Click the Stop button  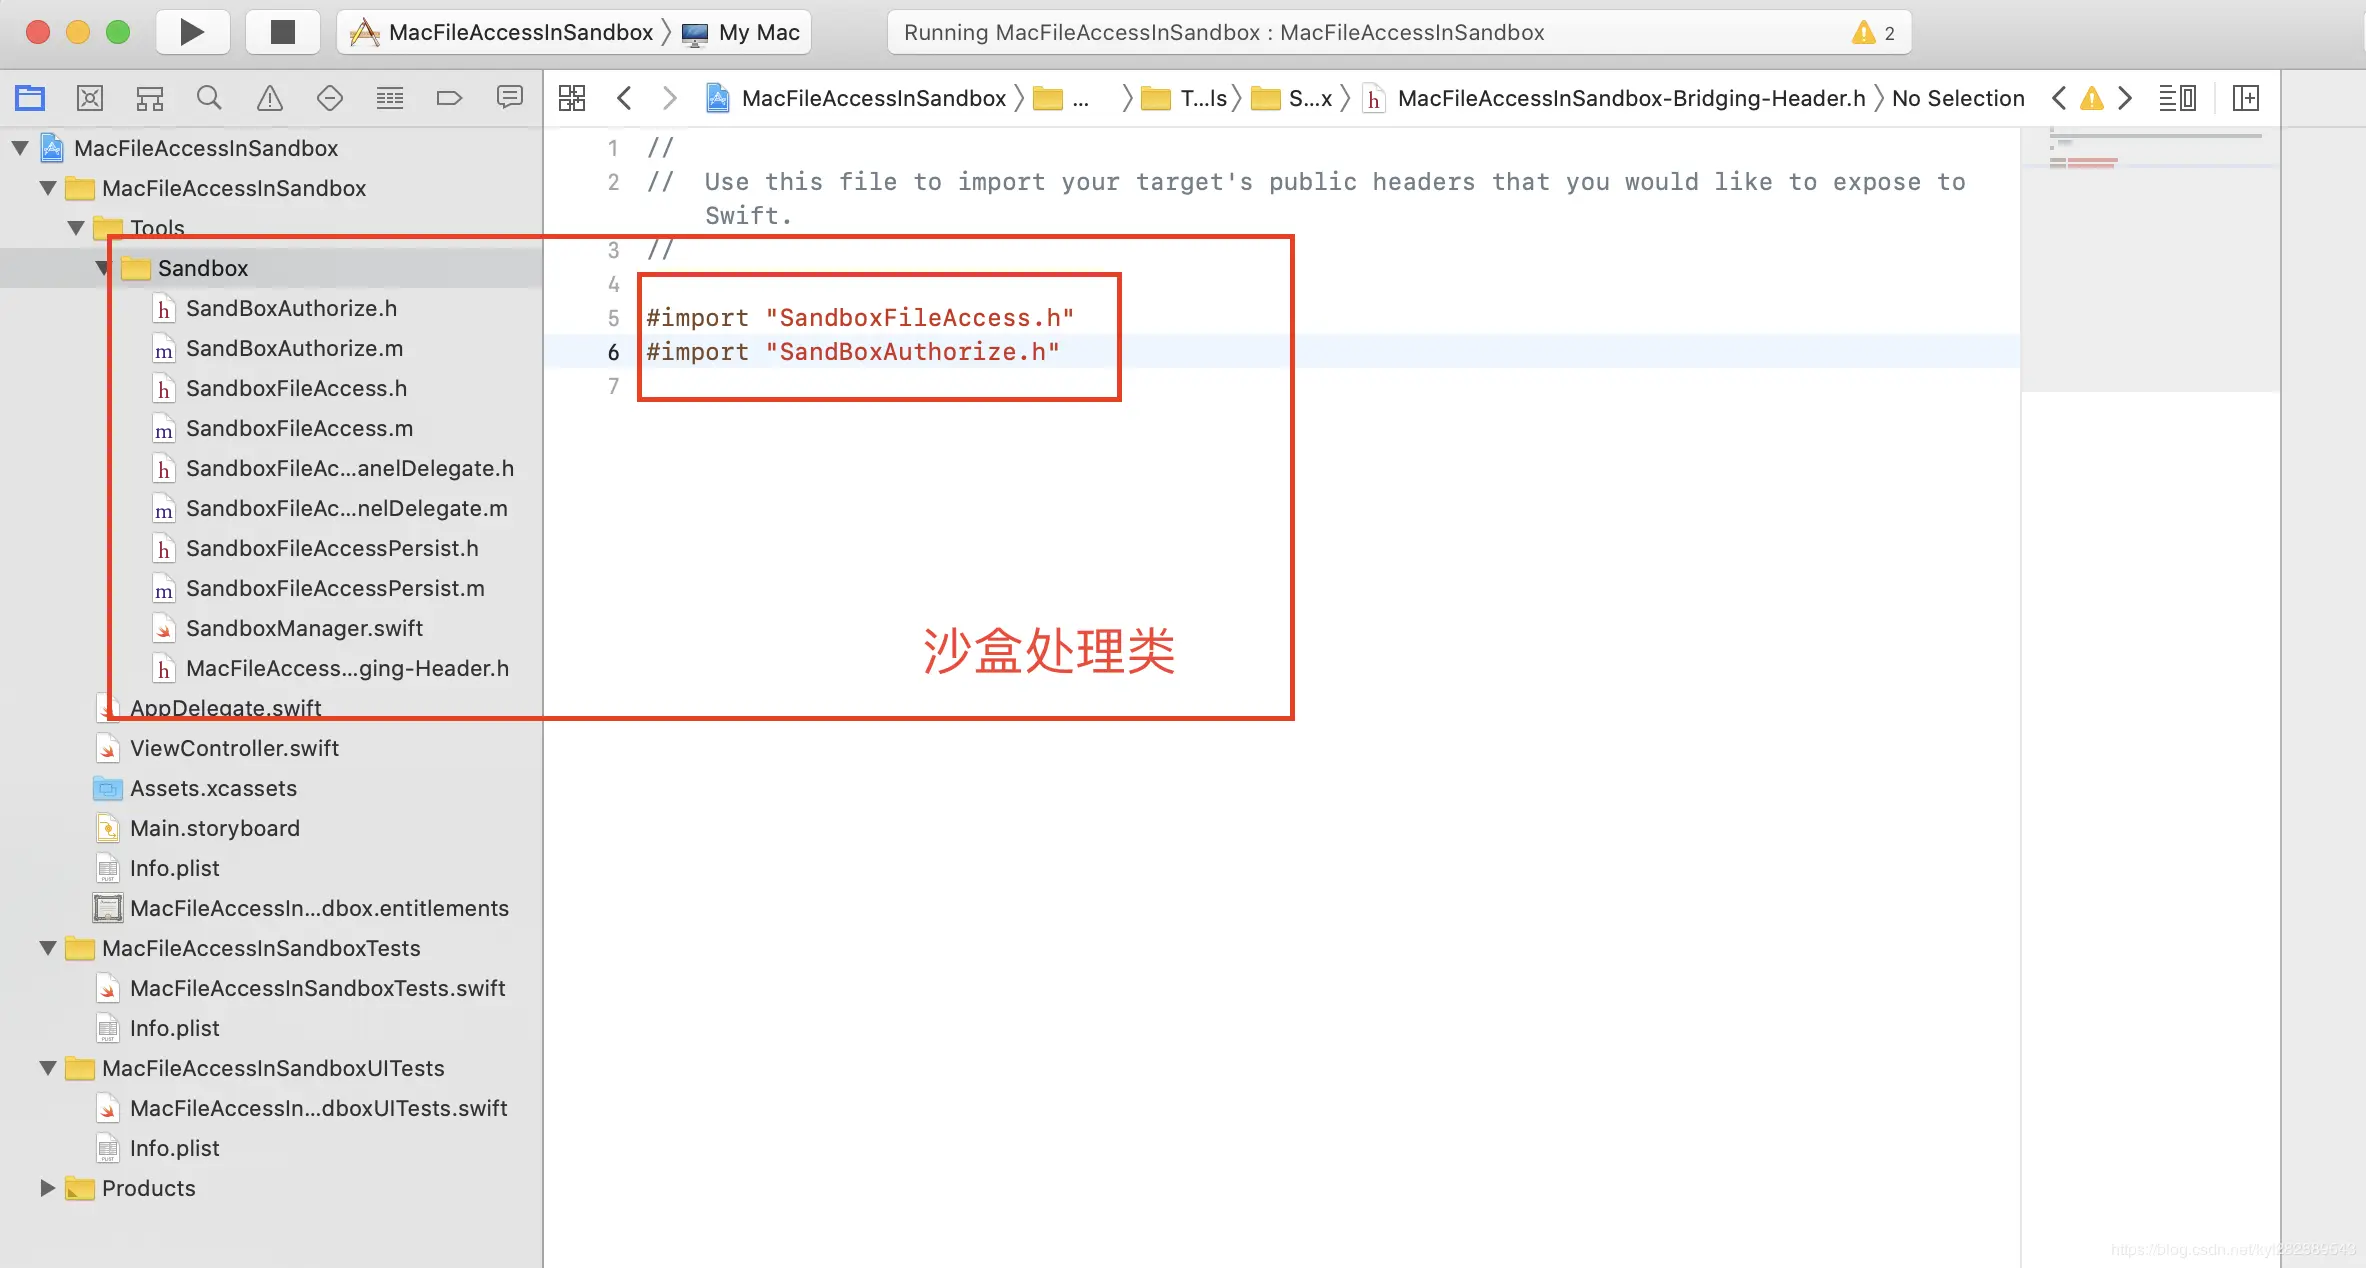[283, 32]
